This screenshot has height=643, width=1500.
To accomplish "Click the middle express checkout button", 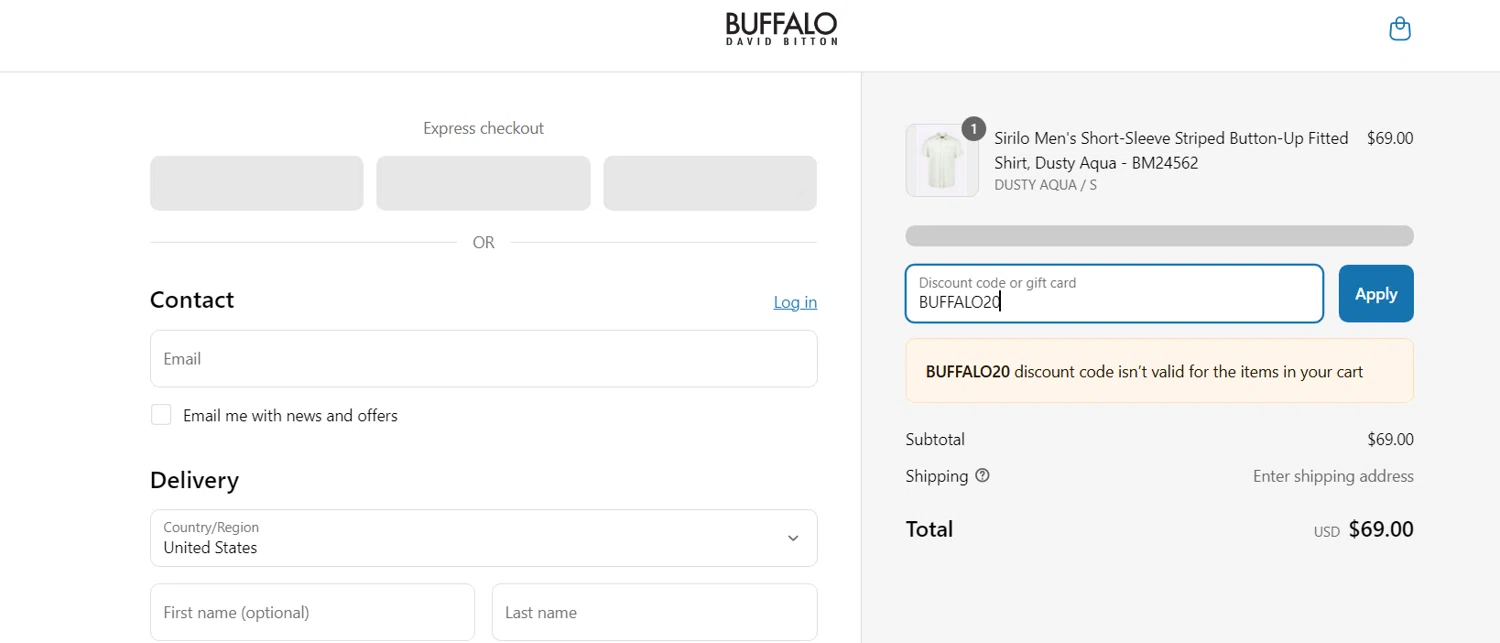I will 483,183.
